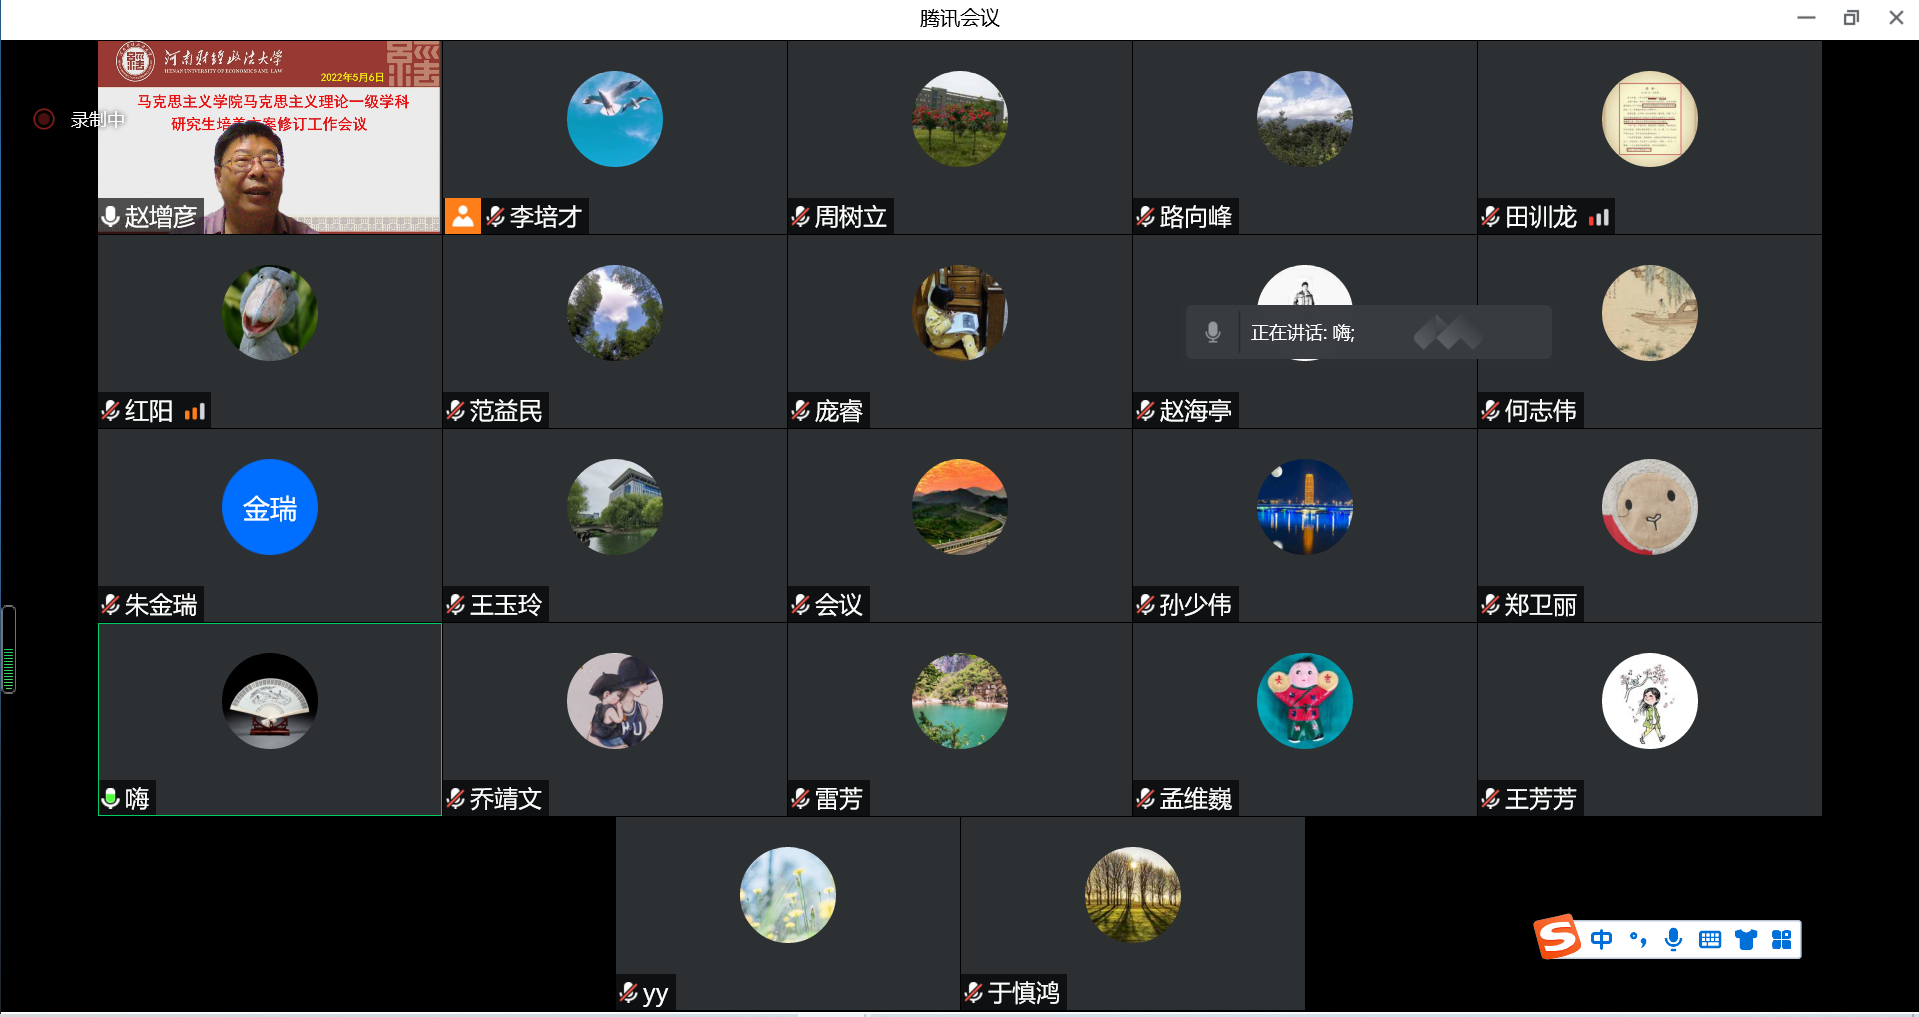
Task: Click the blue 金瑞 avatar circle
Action: click(269, 507)
